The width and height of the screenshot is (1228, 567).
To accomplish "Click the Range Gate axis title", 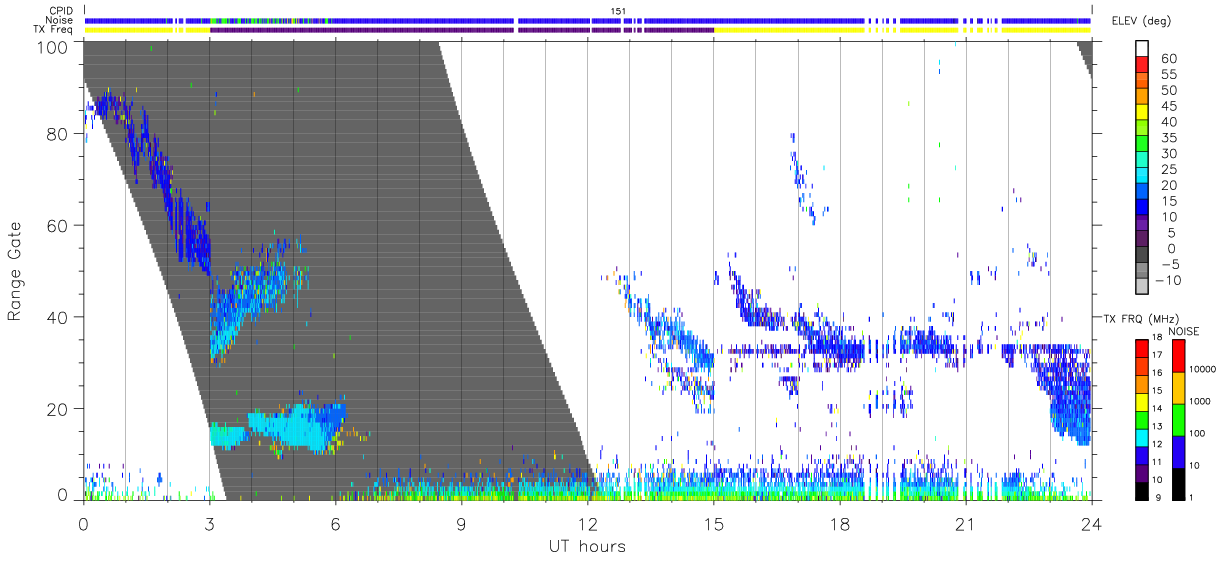I will [16, 271].
